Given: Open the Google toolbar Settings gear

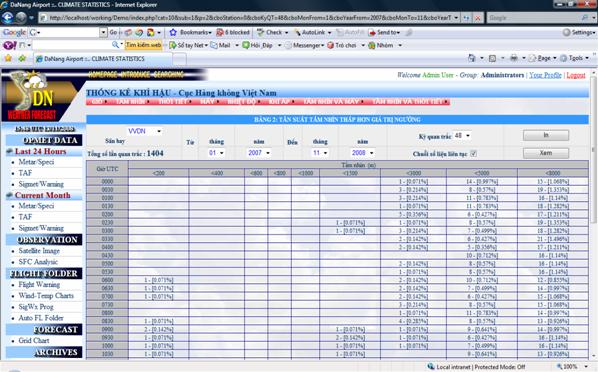Looking at the screenshot, I should tap(567, 33).
